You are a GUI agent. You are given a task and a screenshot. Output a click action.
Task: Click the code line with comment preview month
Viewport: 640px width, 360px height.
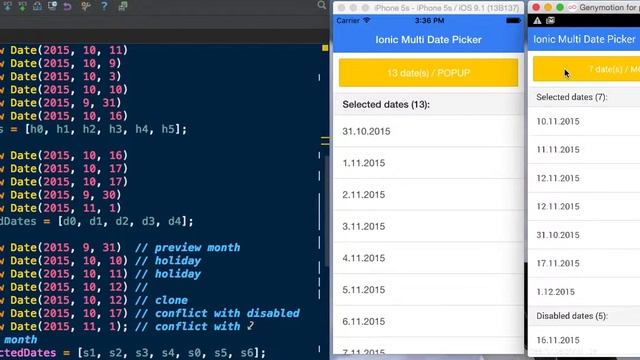coord(120,247)
